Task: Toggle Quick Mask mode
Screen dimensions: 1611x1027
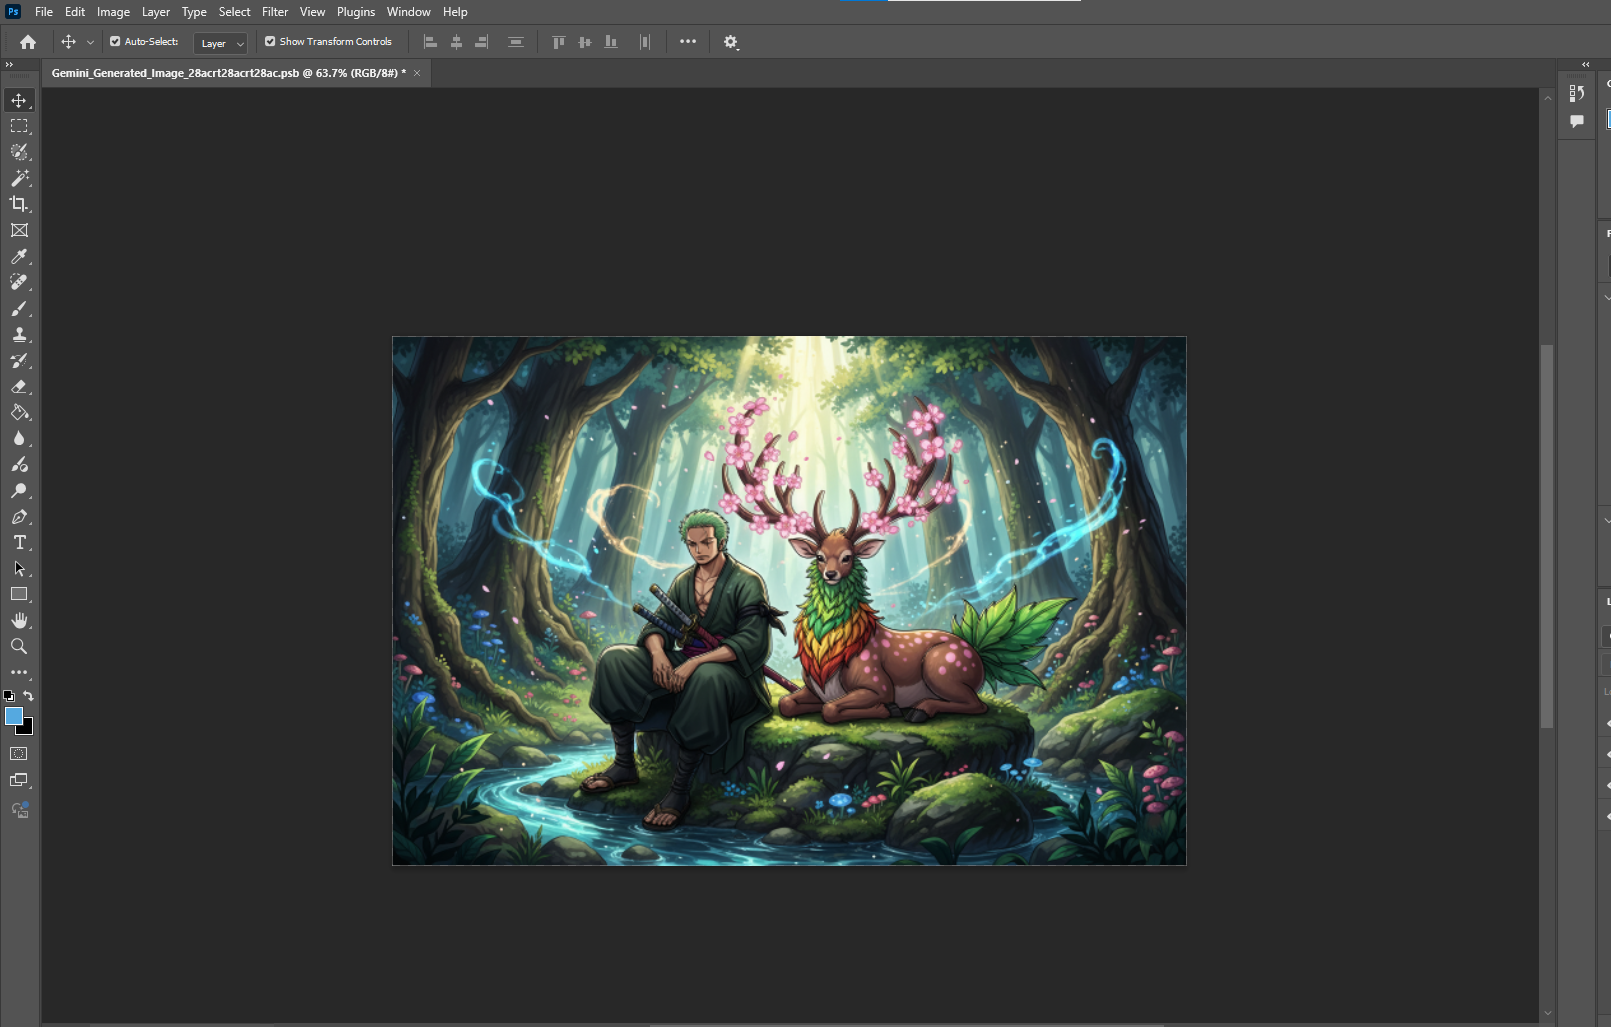Action: (19, 754)
